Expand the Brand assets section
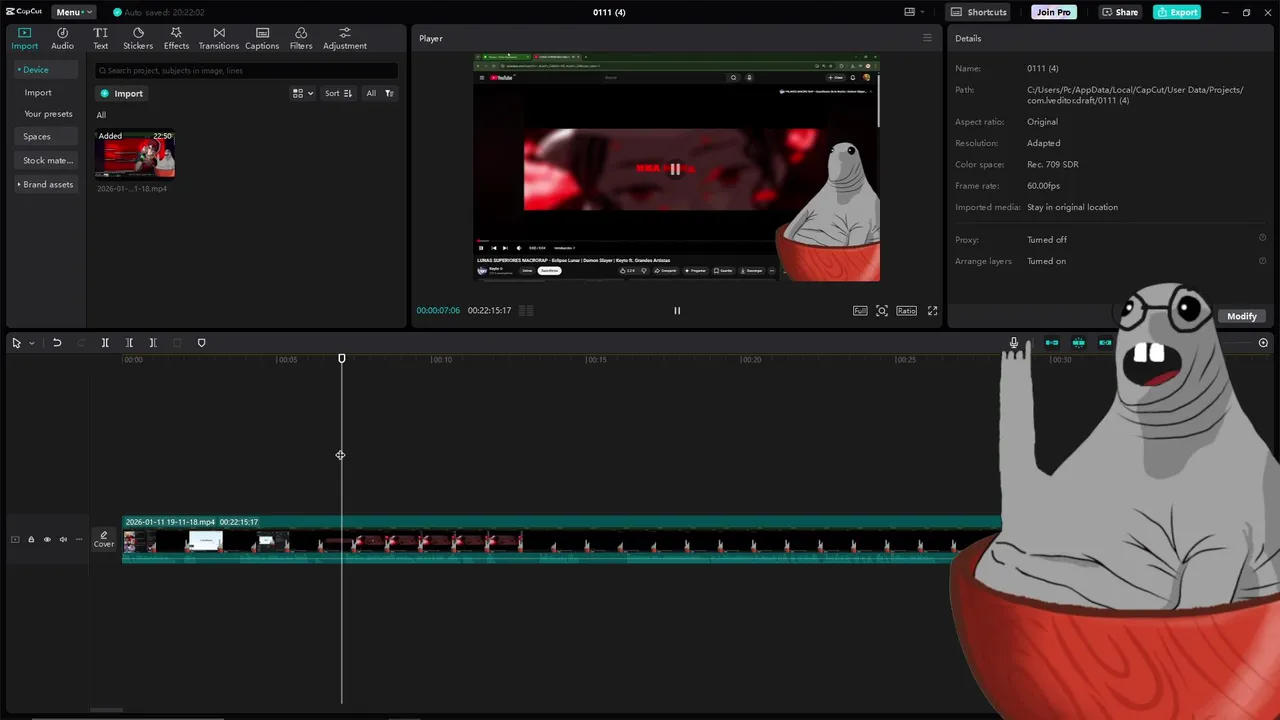This screenshot has height=720, width=1280. (45, 184)
